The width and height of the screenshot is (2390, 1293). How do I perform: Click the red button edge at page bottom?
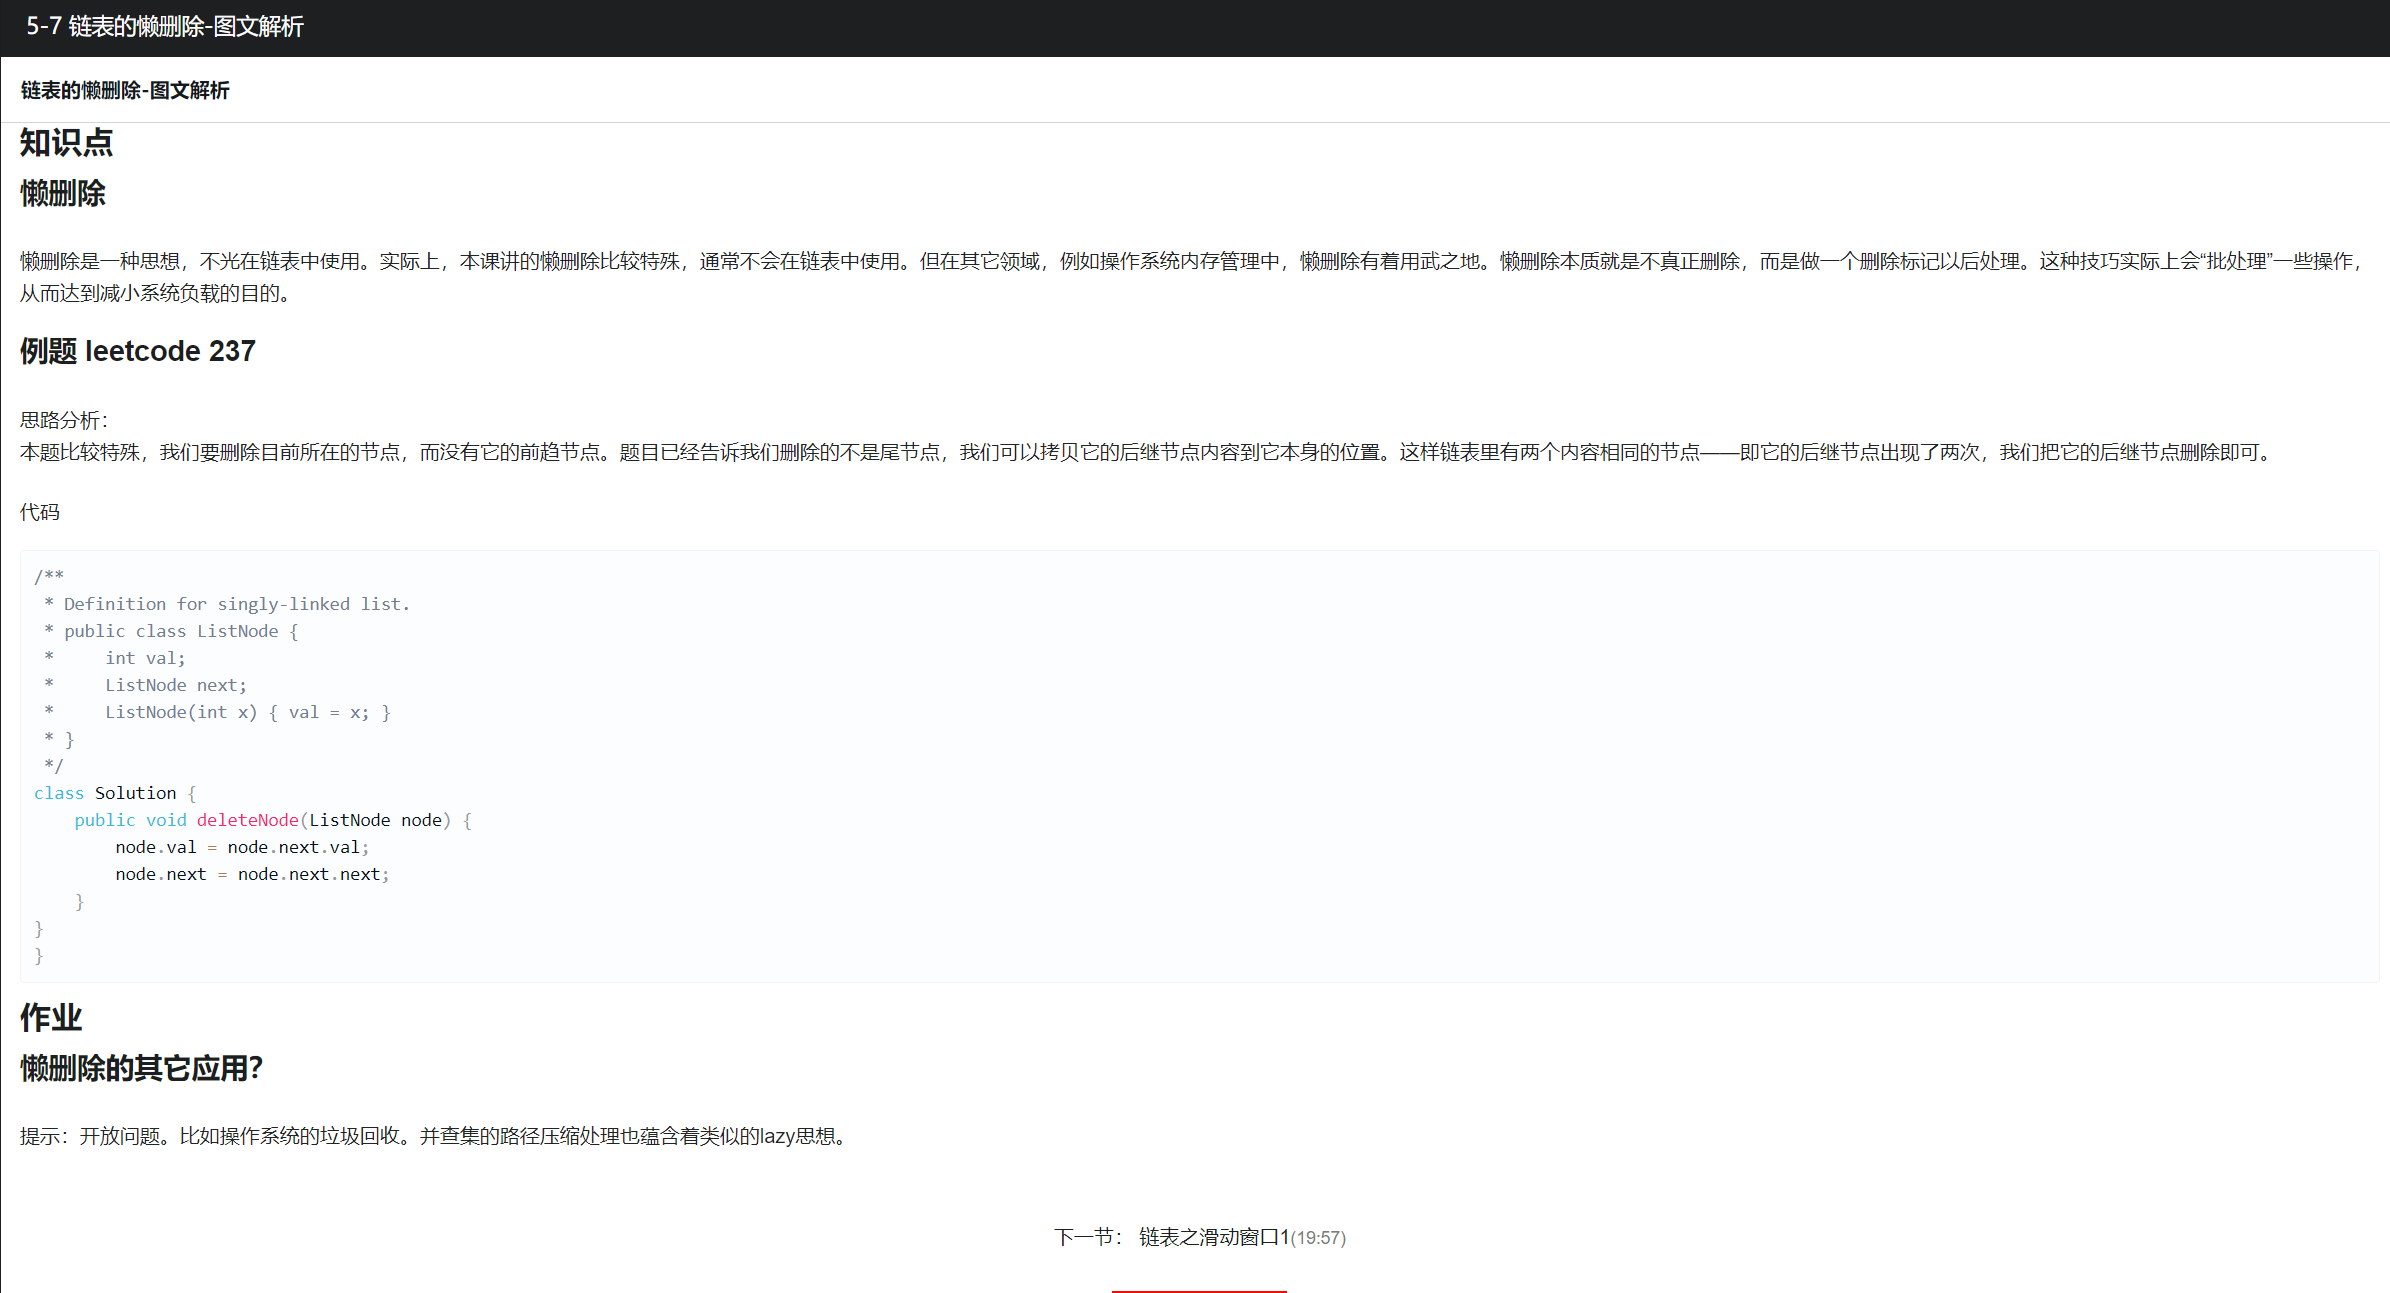click(1198, 1290)
